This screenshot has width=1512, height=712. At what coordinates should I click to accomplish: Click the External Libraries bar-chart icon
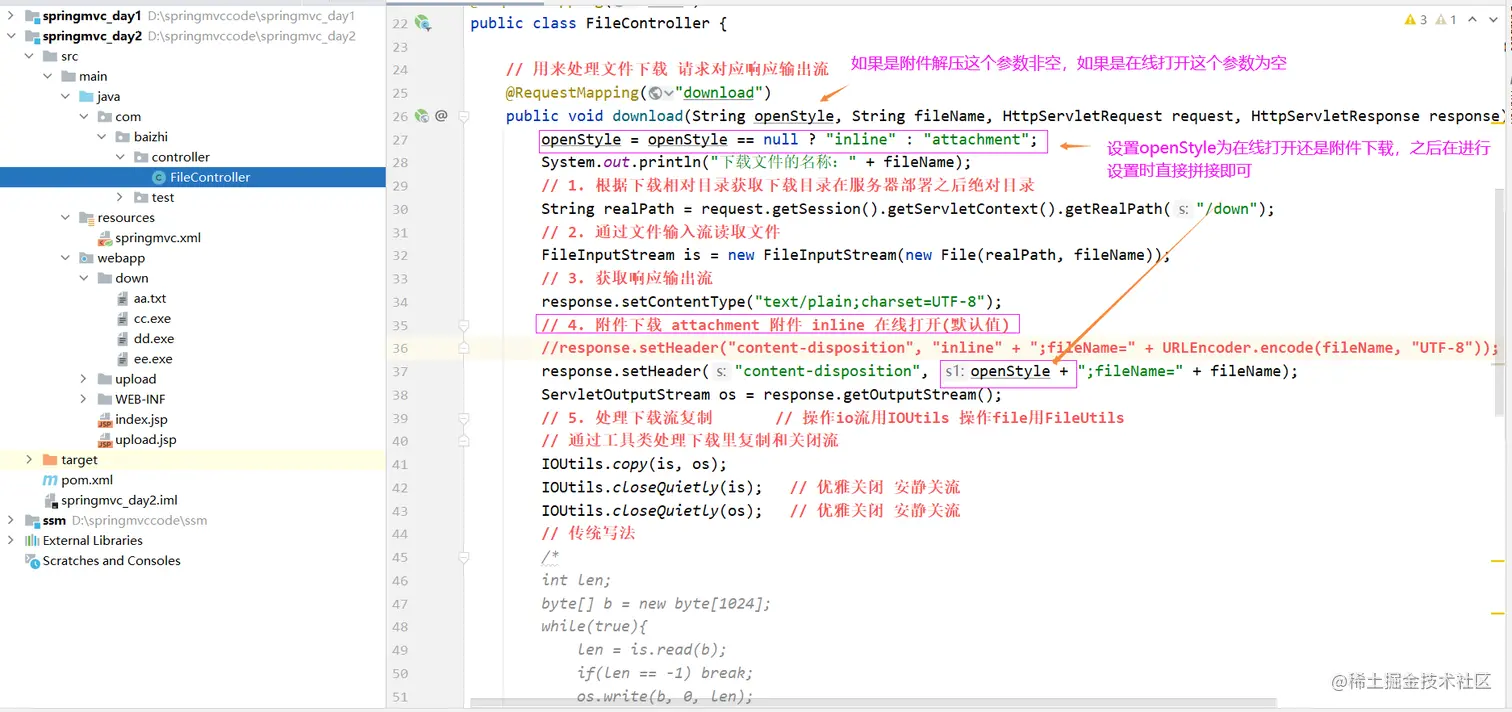32,540
